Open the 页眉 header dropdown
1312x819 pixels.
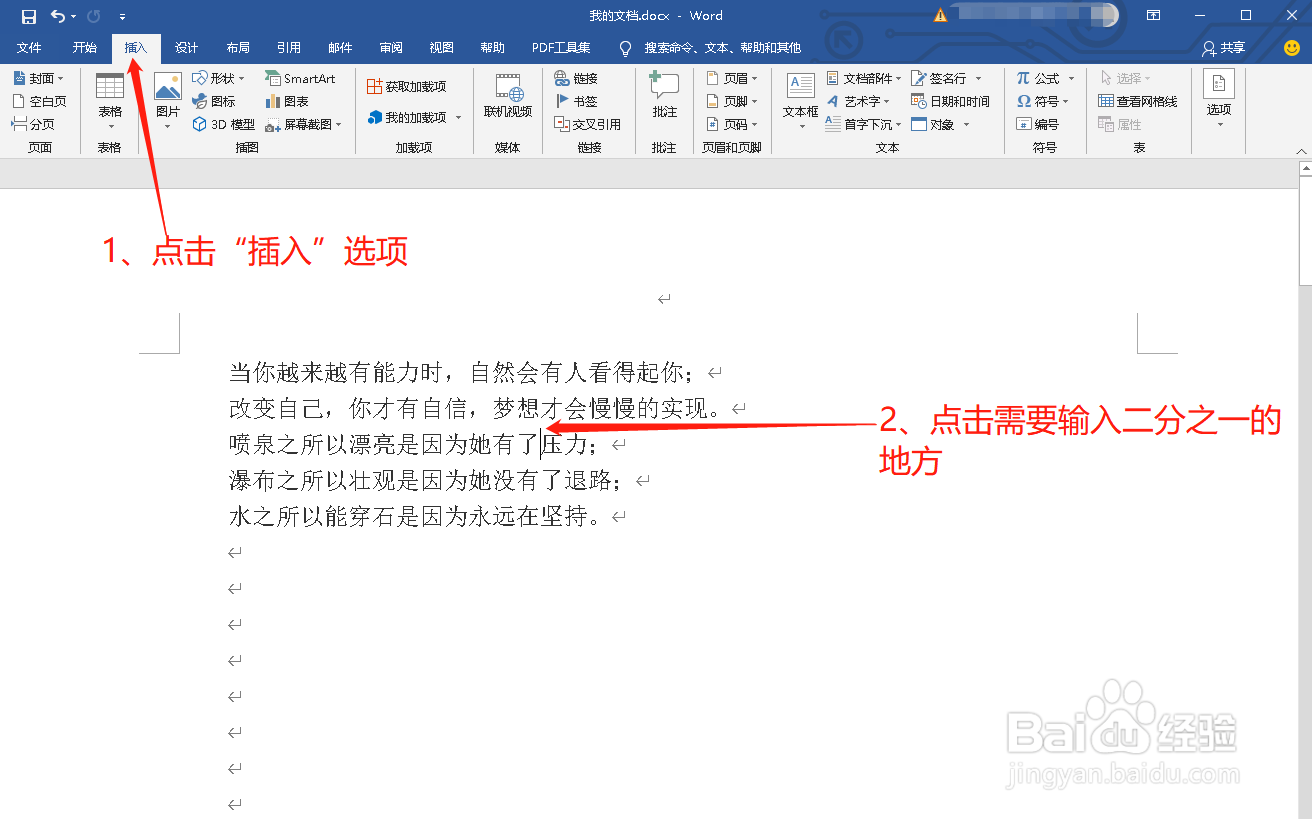pos(732,78)
